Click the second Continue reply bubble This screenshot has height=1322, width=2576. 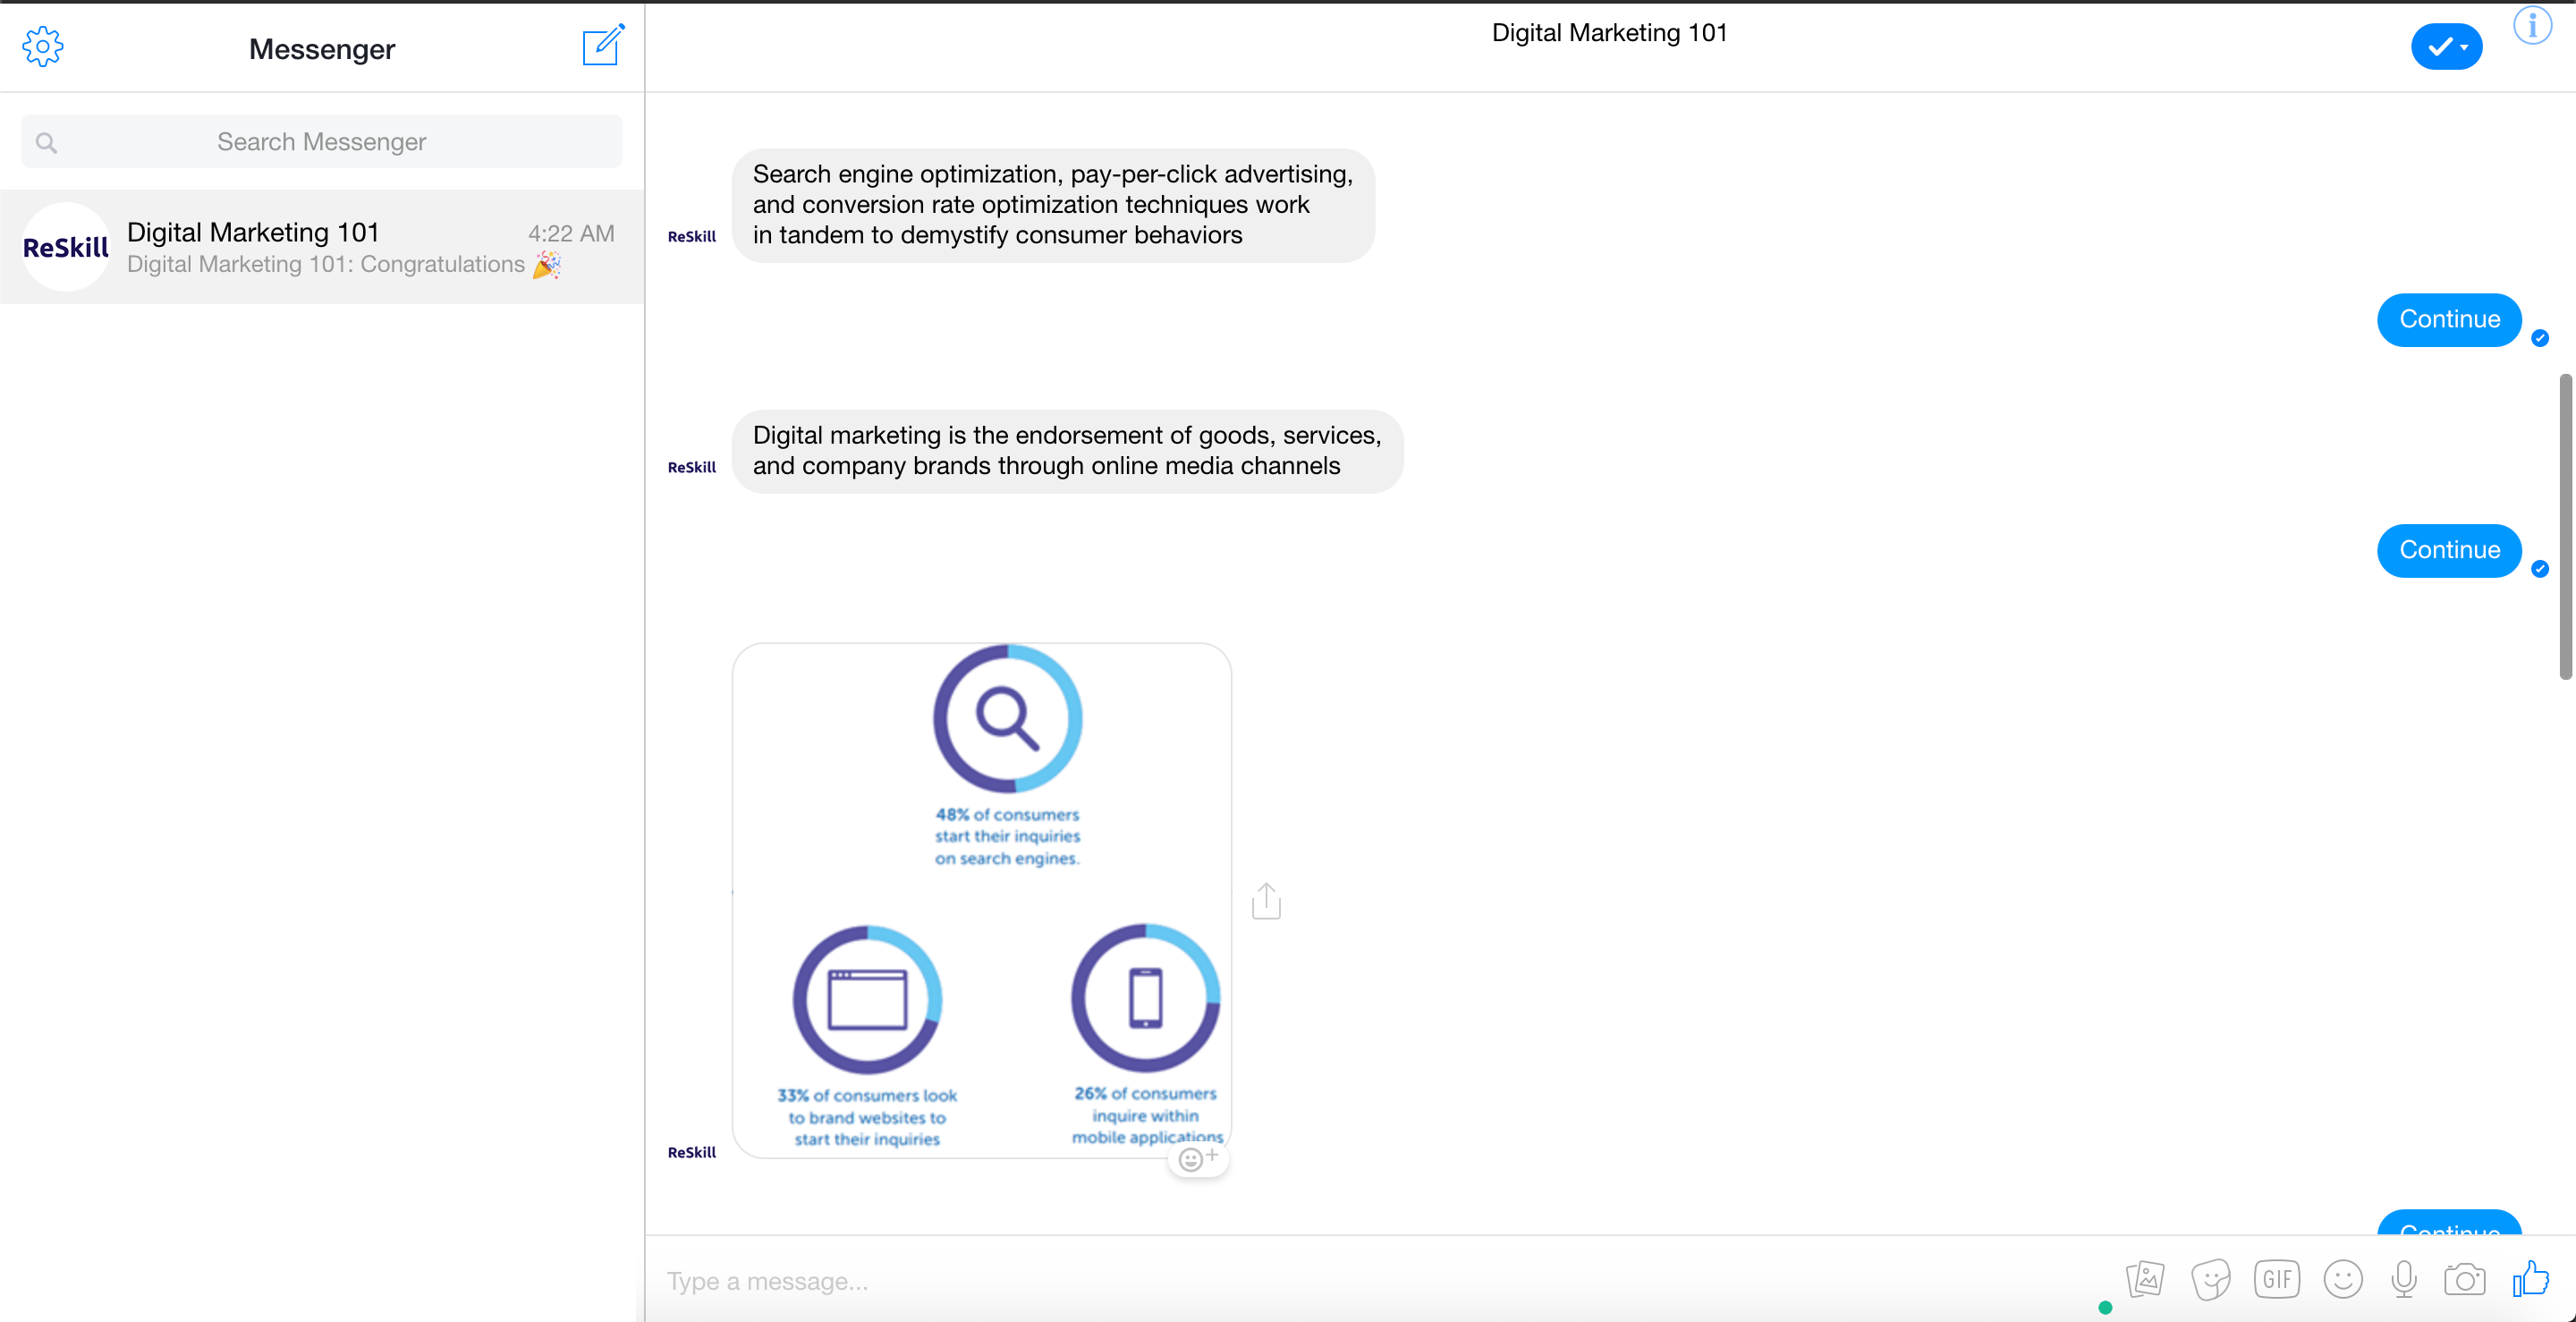click(x=2449, y=551)
